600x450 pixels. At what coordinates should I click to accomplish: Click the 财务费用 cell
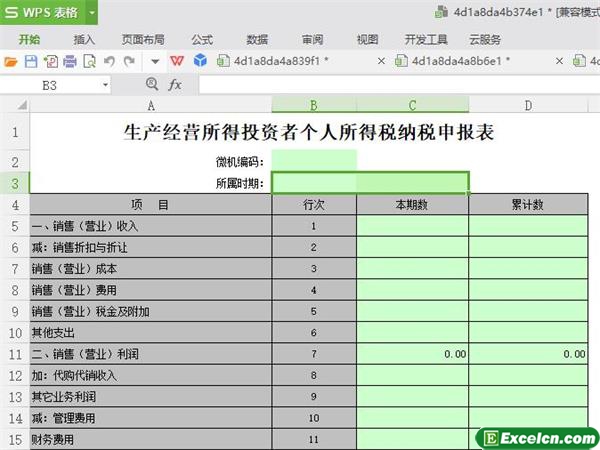151,439
